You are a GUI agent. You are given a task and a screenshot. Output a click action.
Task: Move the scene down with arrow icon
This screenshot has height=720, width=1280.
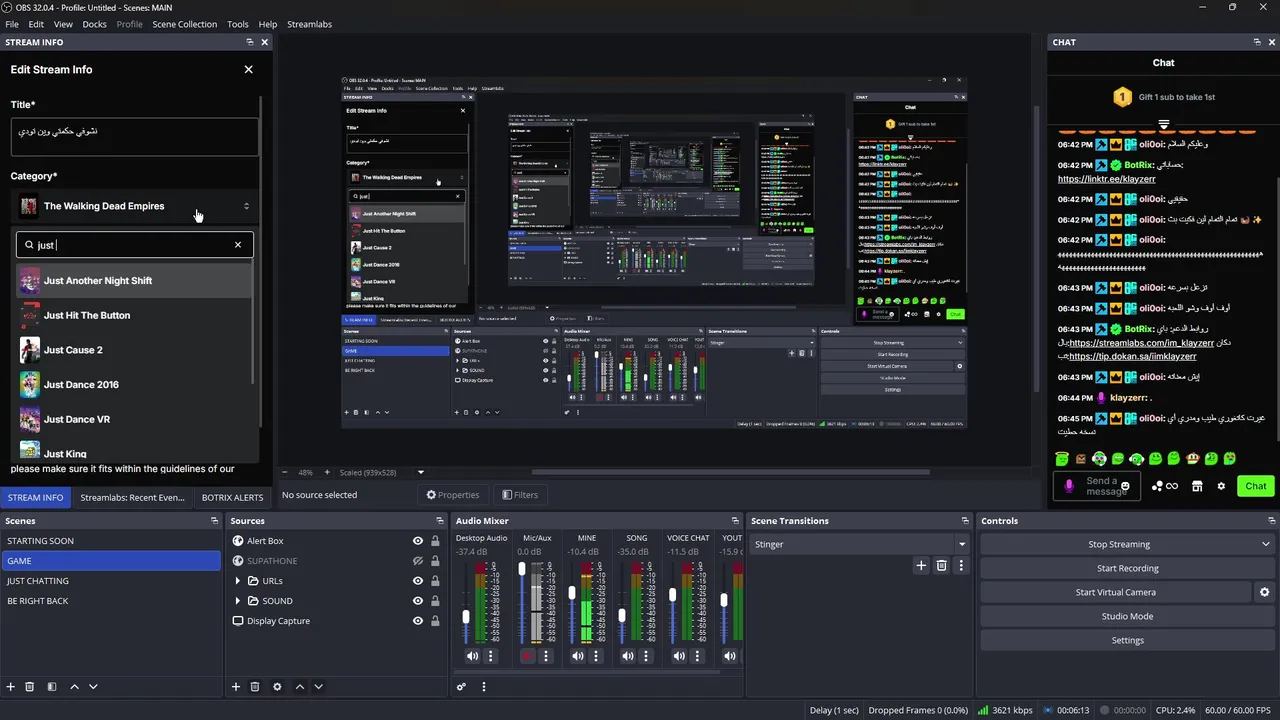pos(93,687)
